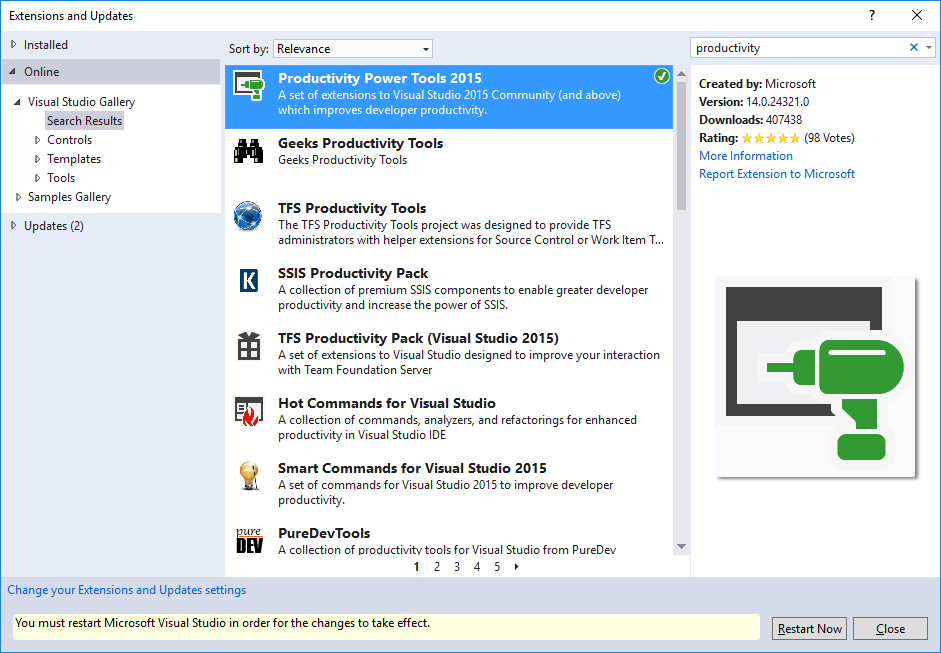Click the next page arrow in pagination
The image size is (941, 653).
point(517,567)
